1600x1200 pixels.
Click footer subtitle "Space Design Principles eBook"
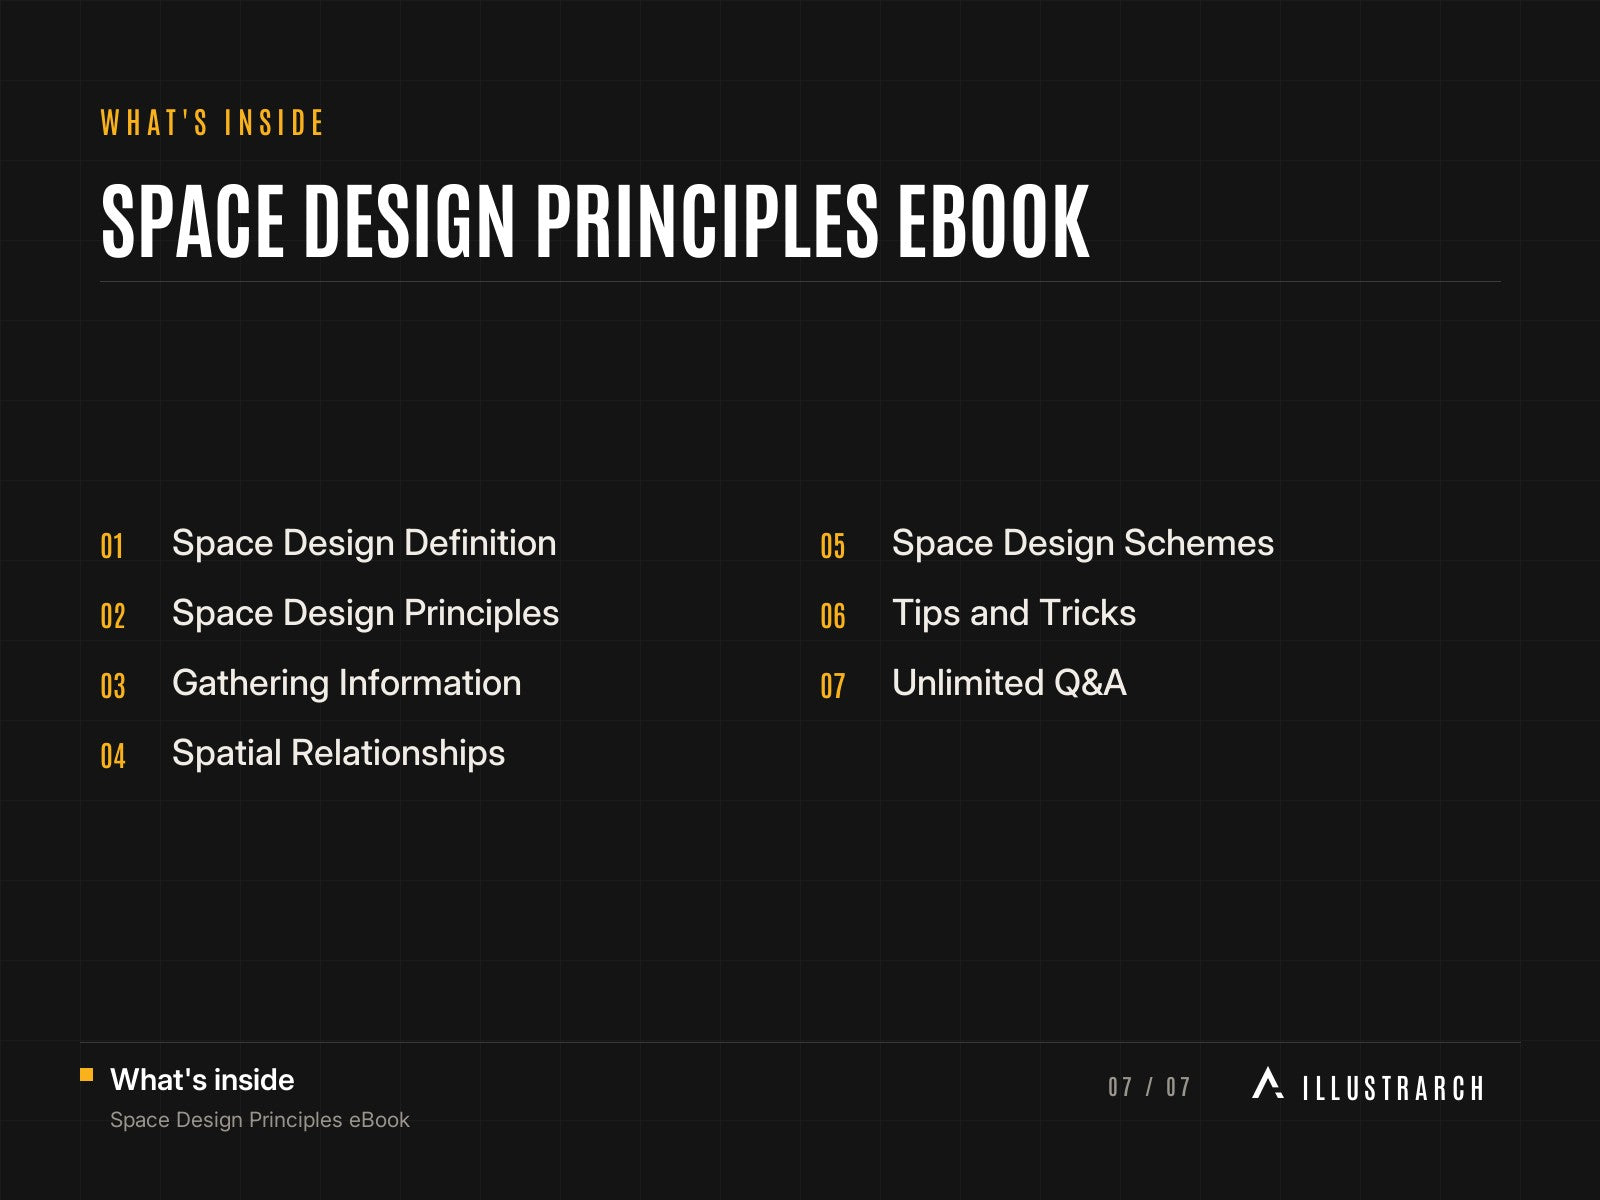(x=260, y=1120)
